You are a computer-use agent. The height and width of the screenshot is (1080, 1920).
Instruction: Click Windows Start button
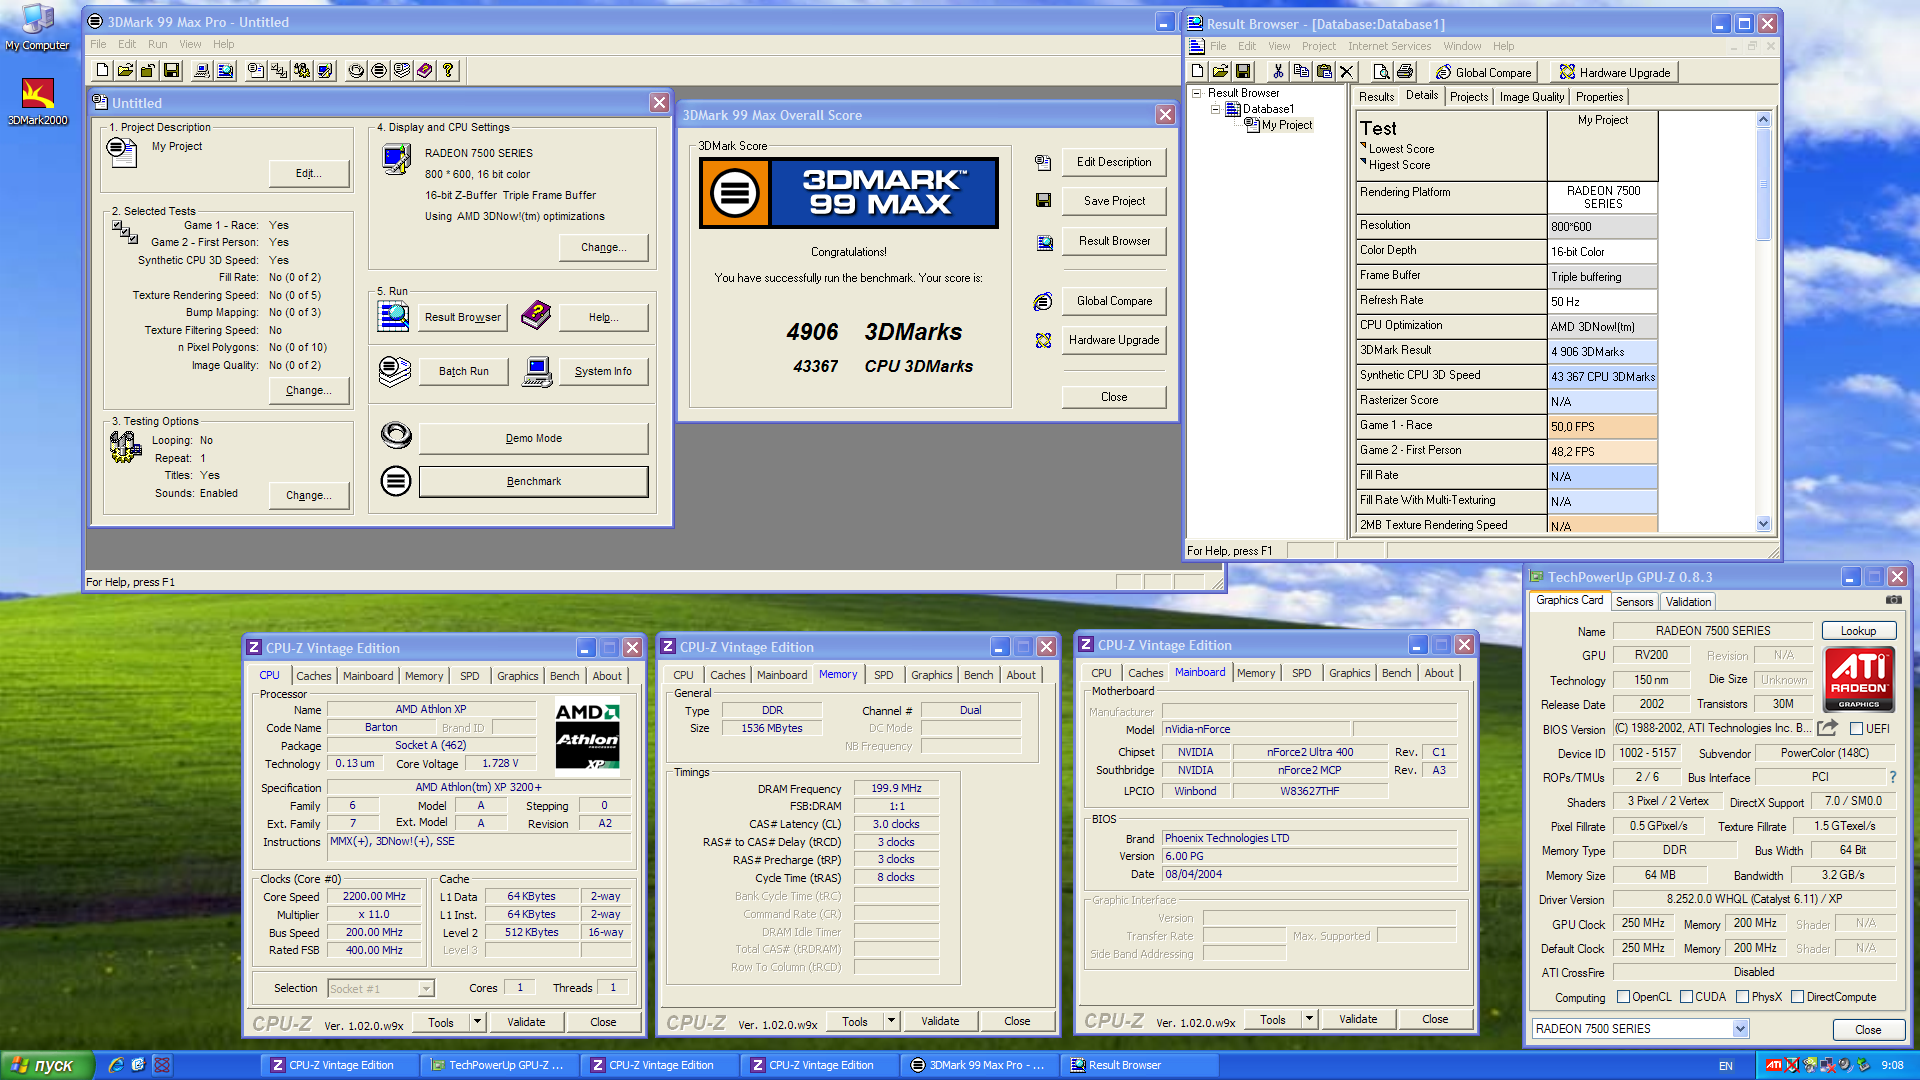pyautogui.click(x=47, y=1065)
